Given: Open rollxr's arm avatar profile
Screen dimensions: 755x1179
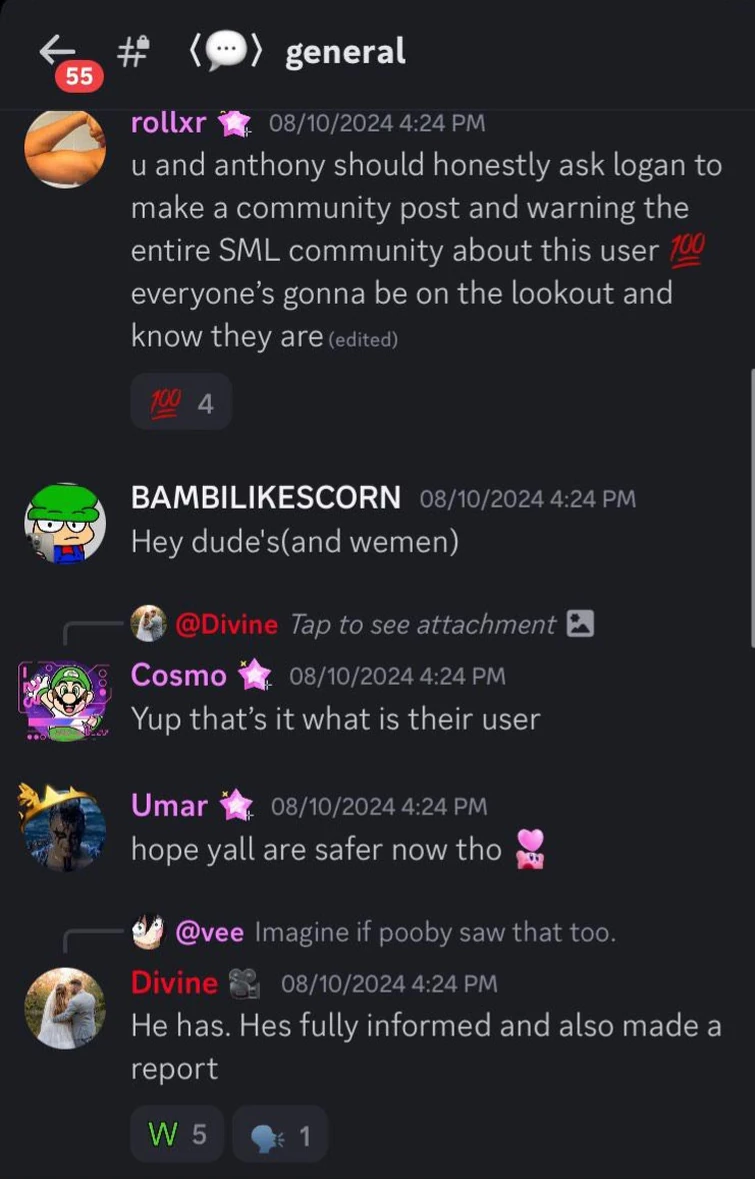Looking at the screenshot, I should 65,147.
